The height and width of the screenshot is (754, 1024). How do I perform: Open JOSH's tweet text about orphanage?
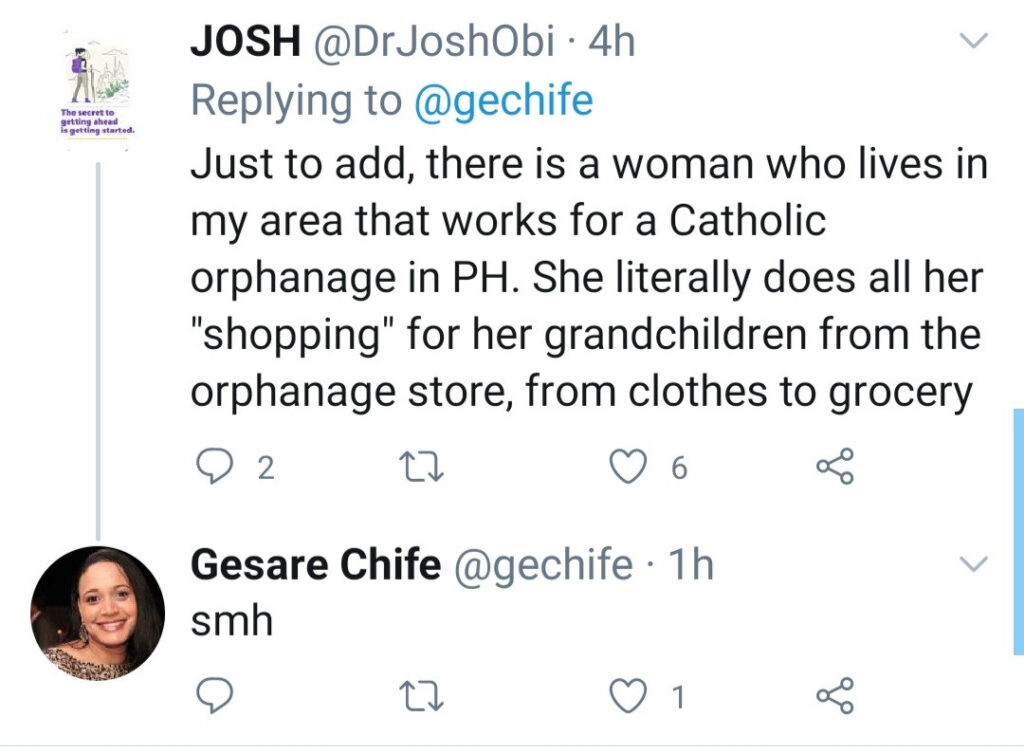point(588,277)
